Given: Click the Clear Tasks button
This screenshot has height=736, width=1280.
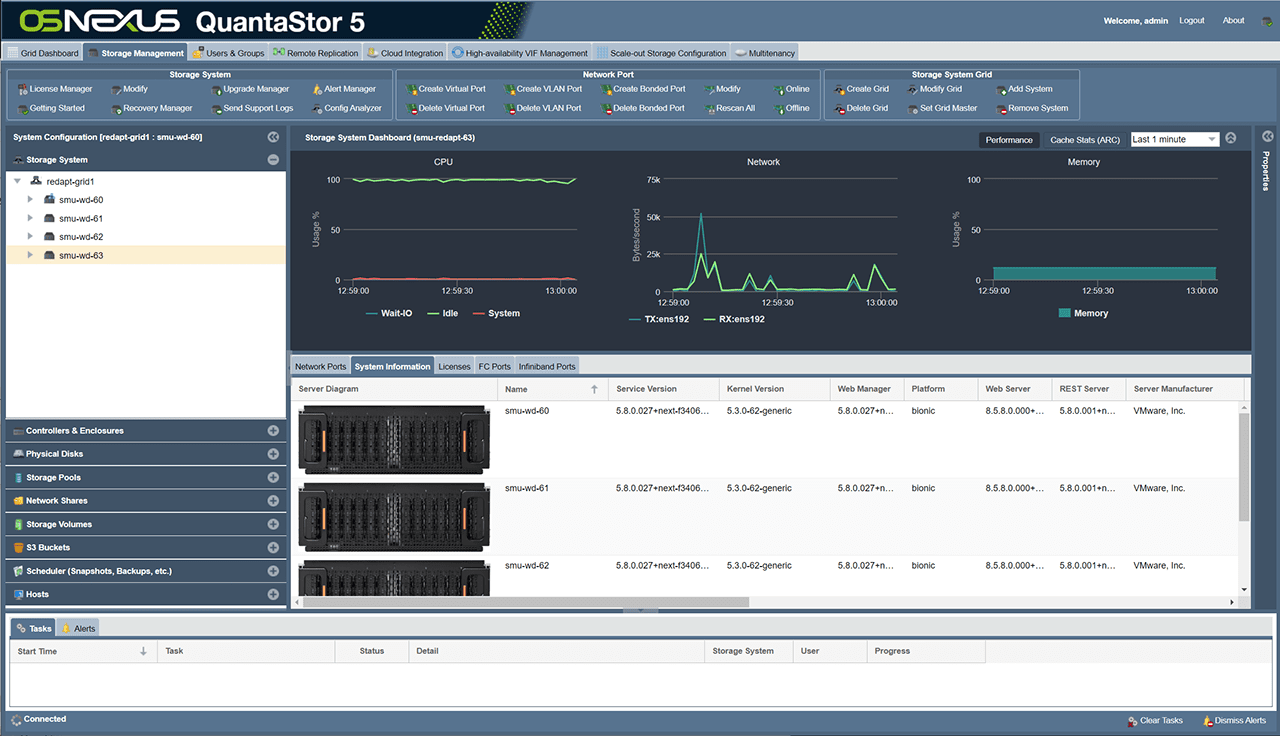Looking at the screenshot, I should tap(1154, 720).
